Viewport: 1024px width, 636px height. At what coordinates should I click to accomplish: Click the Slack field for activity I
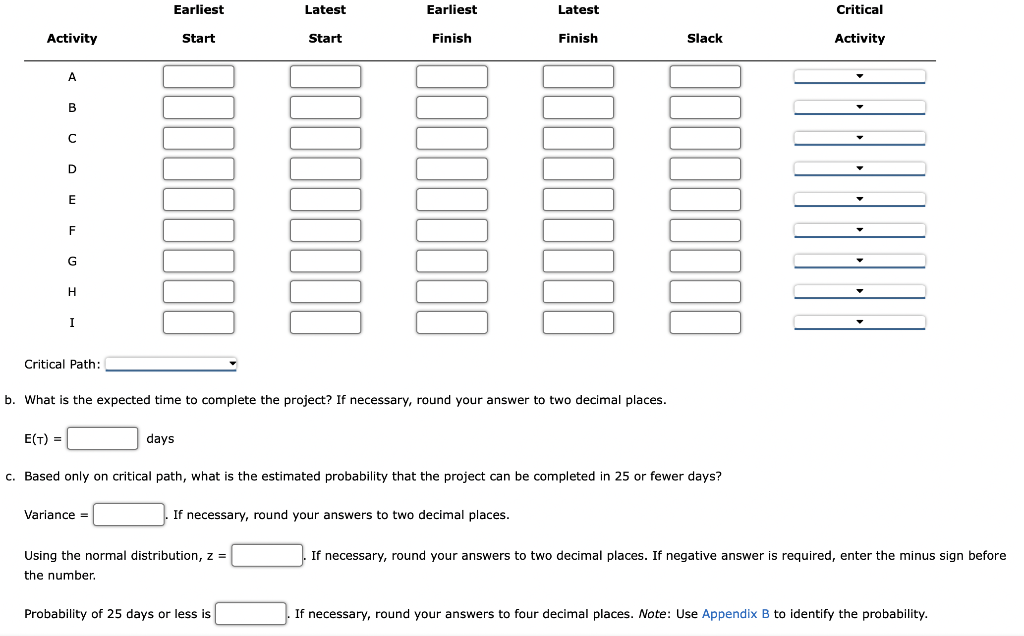tap(705, 321)
